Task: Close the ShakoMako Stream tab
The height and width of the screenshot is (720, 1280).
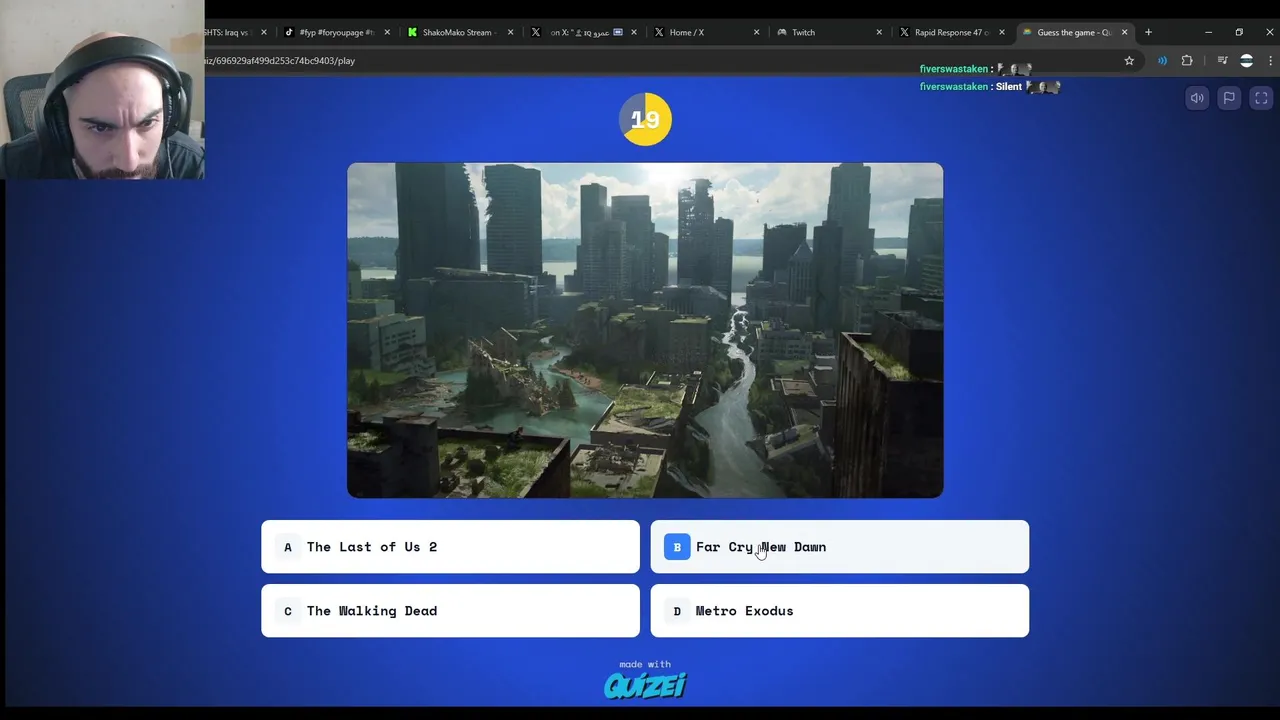Action: (x=510, y=32)
